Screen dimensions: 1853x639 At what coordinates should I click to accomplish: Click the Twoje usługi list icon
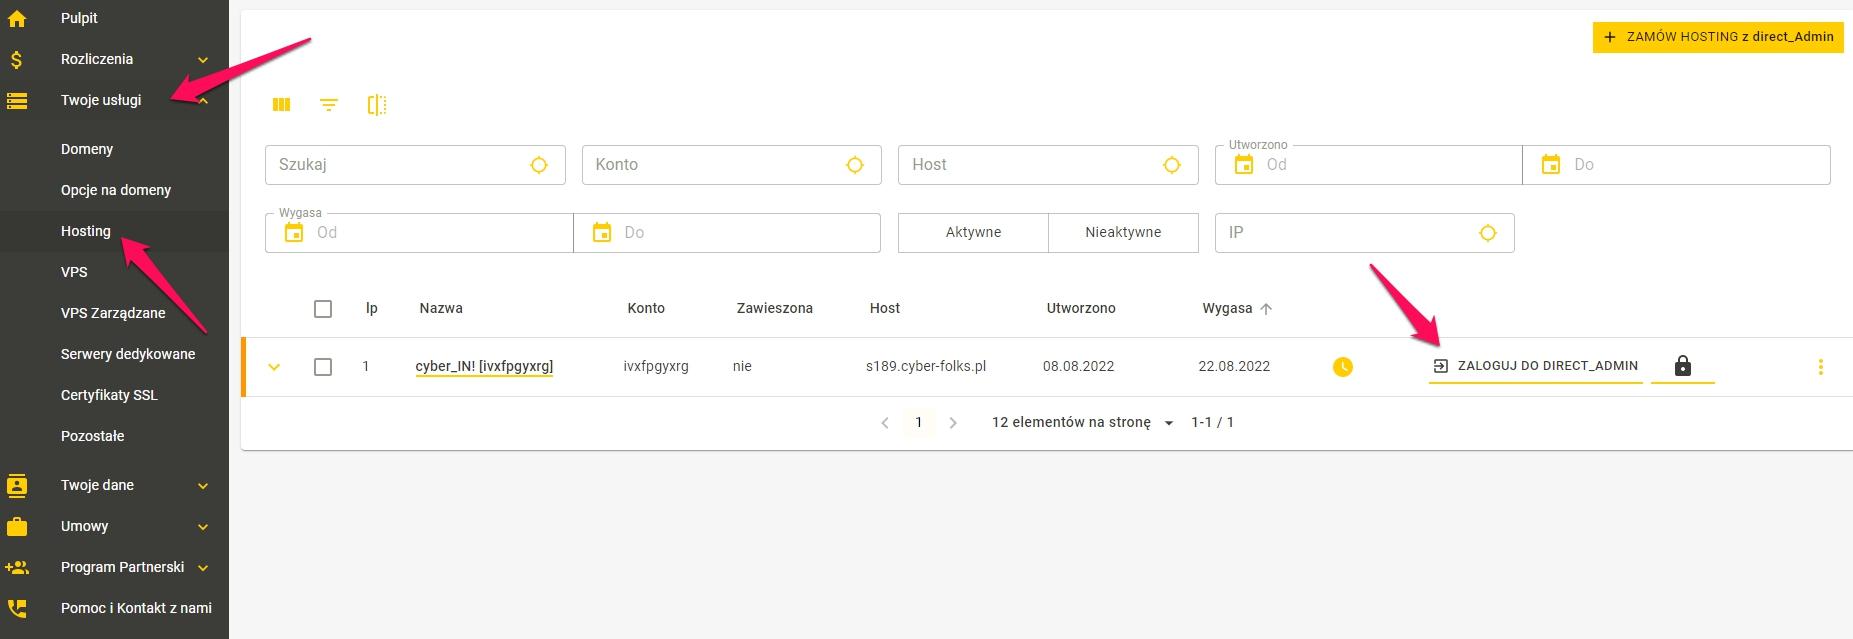coord(17,100)
